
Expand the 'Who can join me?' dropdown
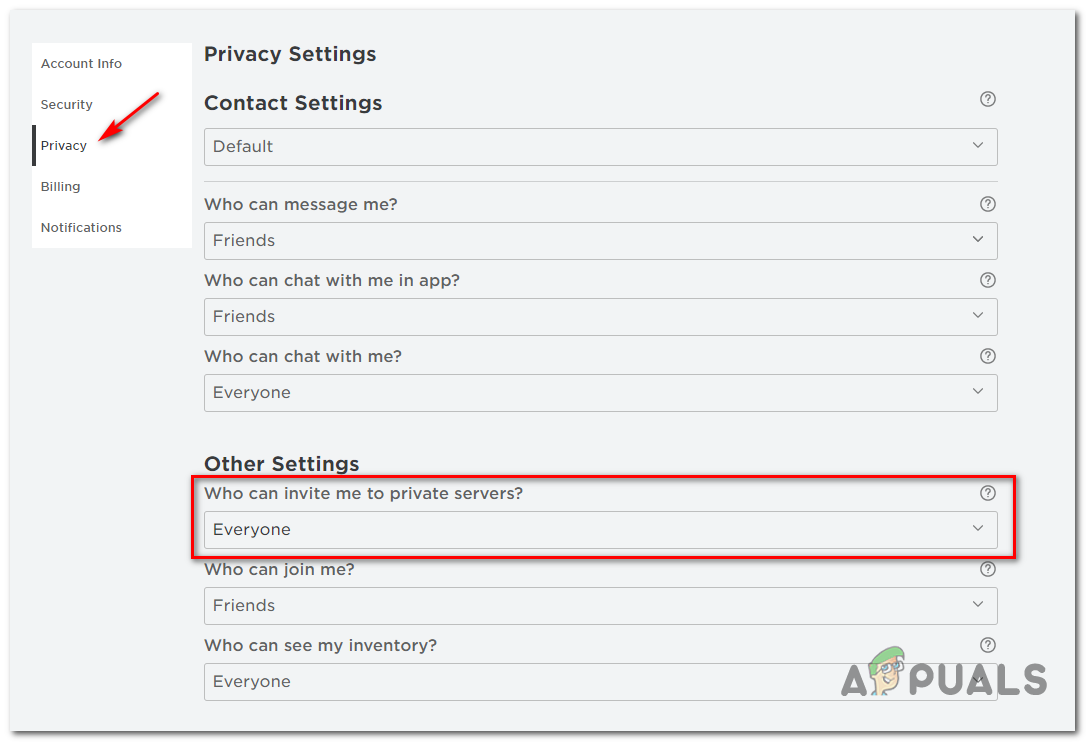pos(600,606)
